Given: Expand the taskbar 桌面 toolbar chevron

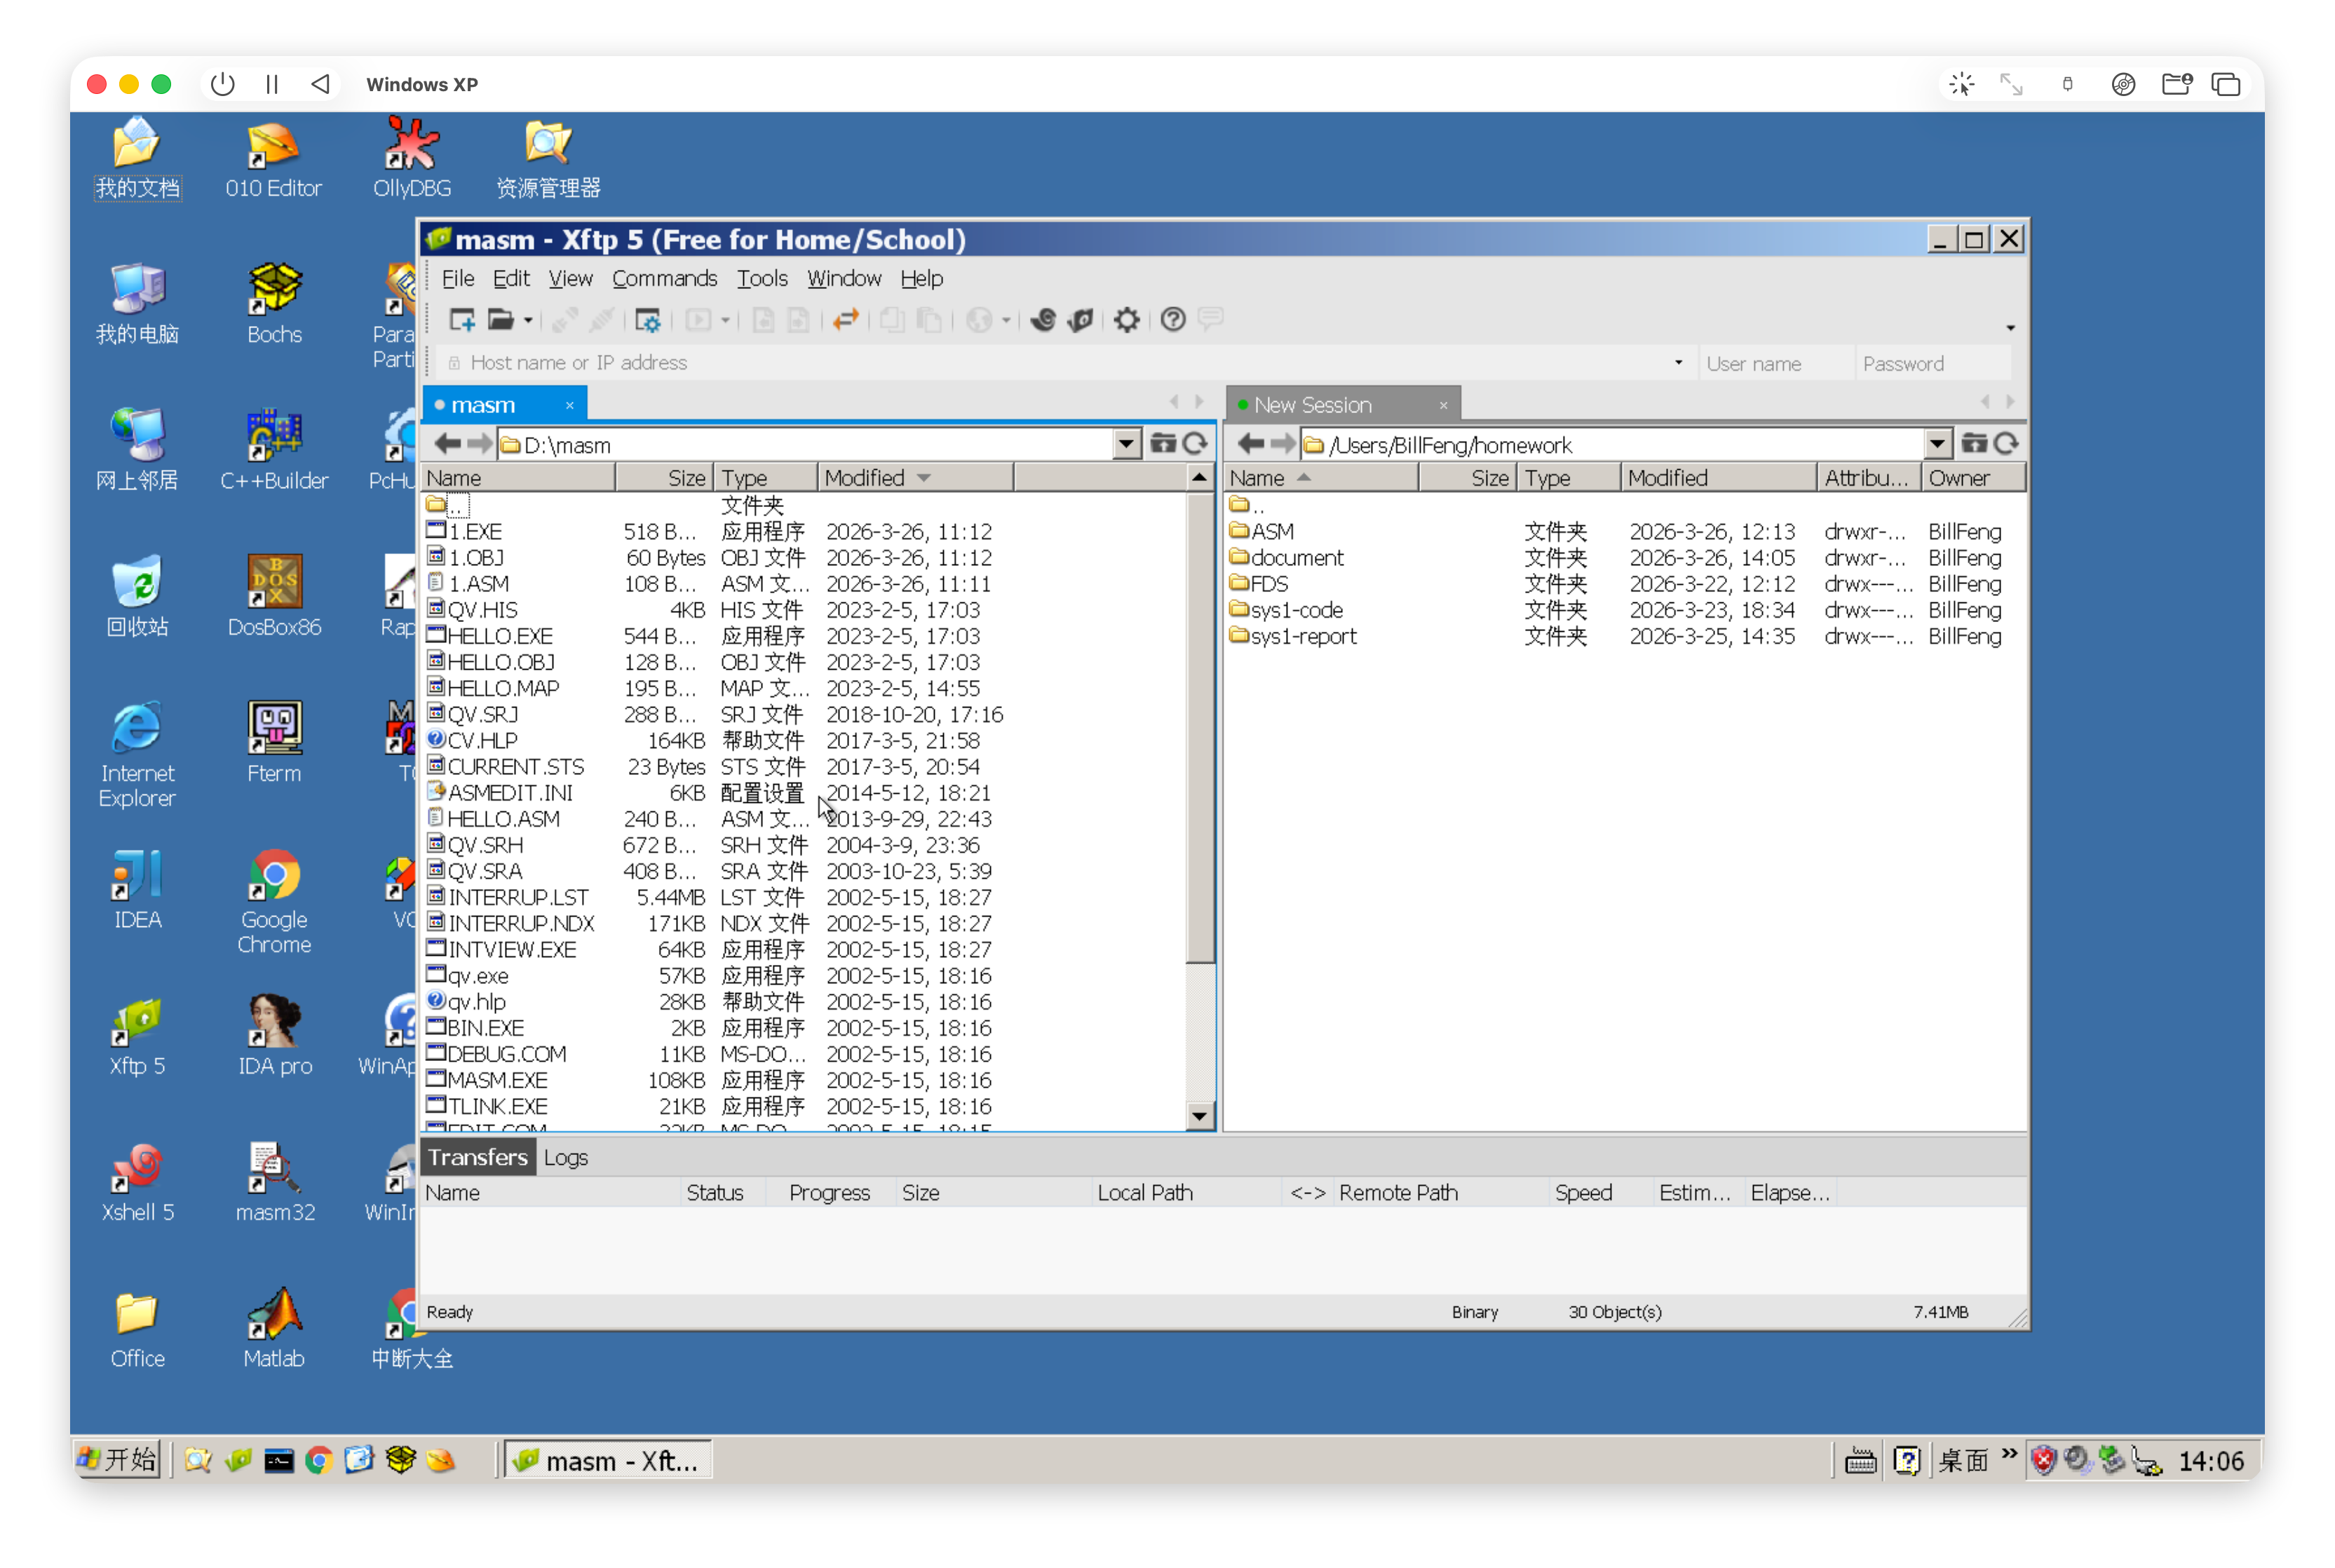Looking at the screenshot, I should coord(2010,1455).
